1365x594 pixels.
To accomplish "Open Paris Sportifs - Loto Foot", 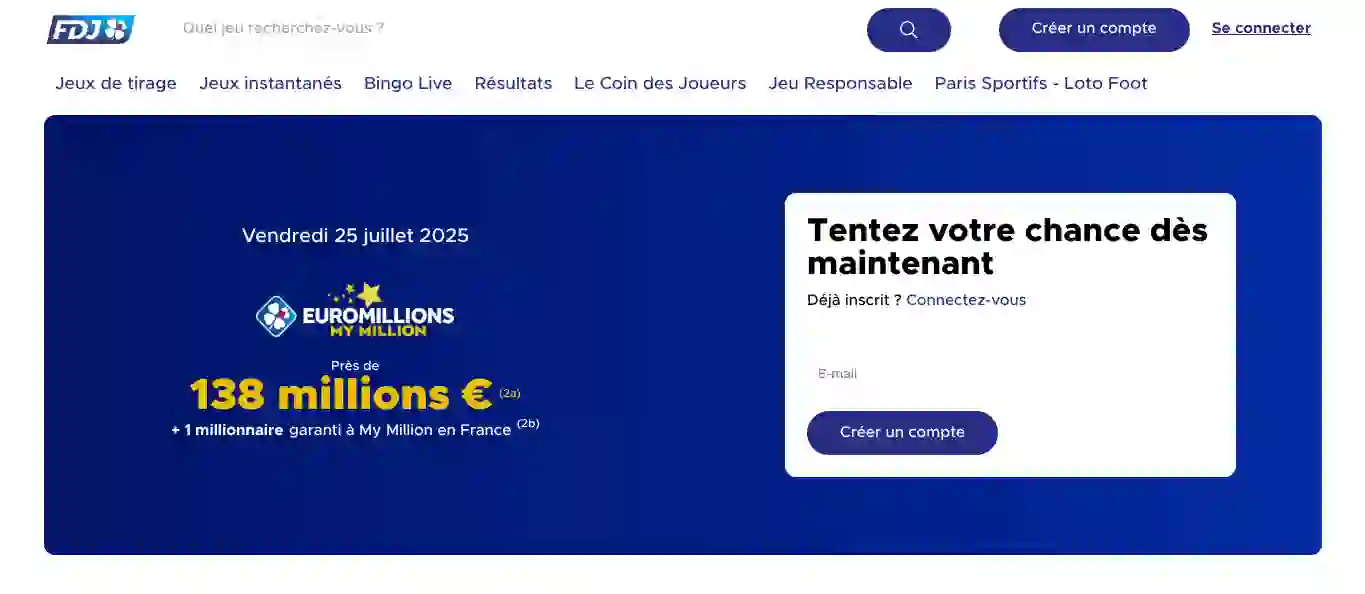I will tap(1041, 84).
